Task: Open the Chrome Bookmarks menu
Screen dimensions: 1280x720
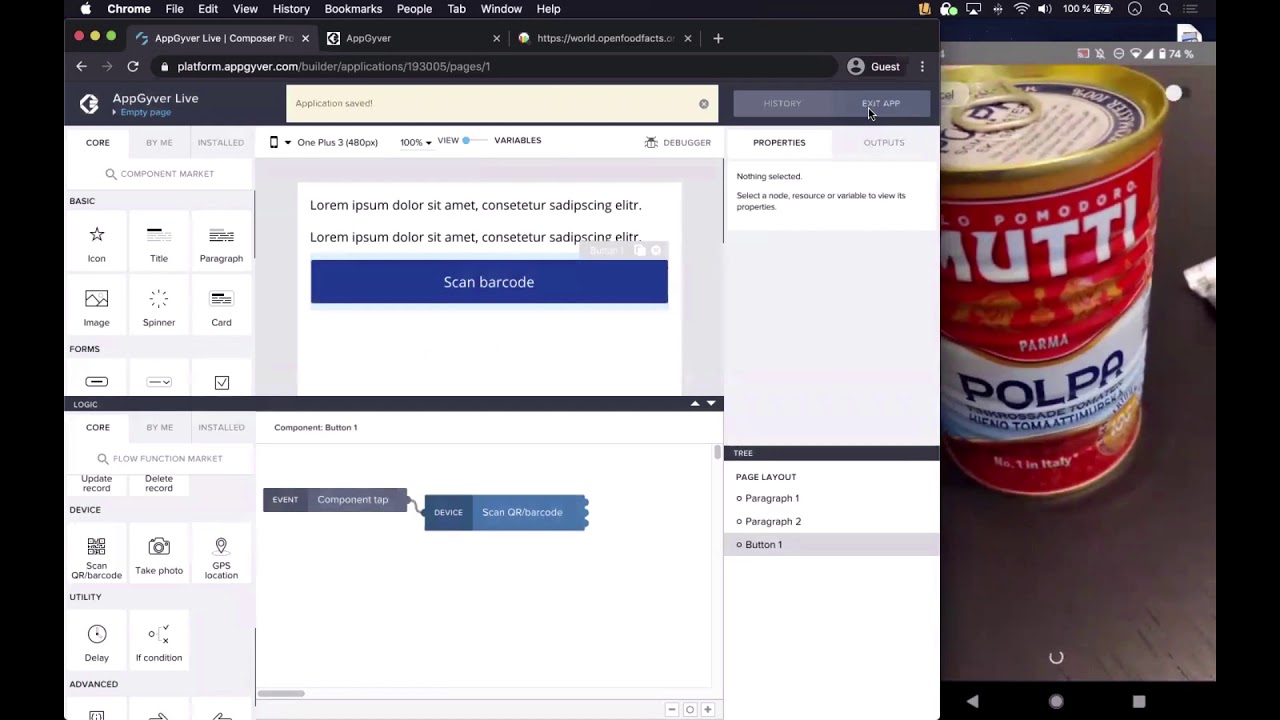Action: [x=353, y=9]
